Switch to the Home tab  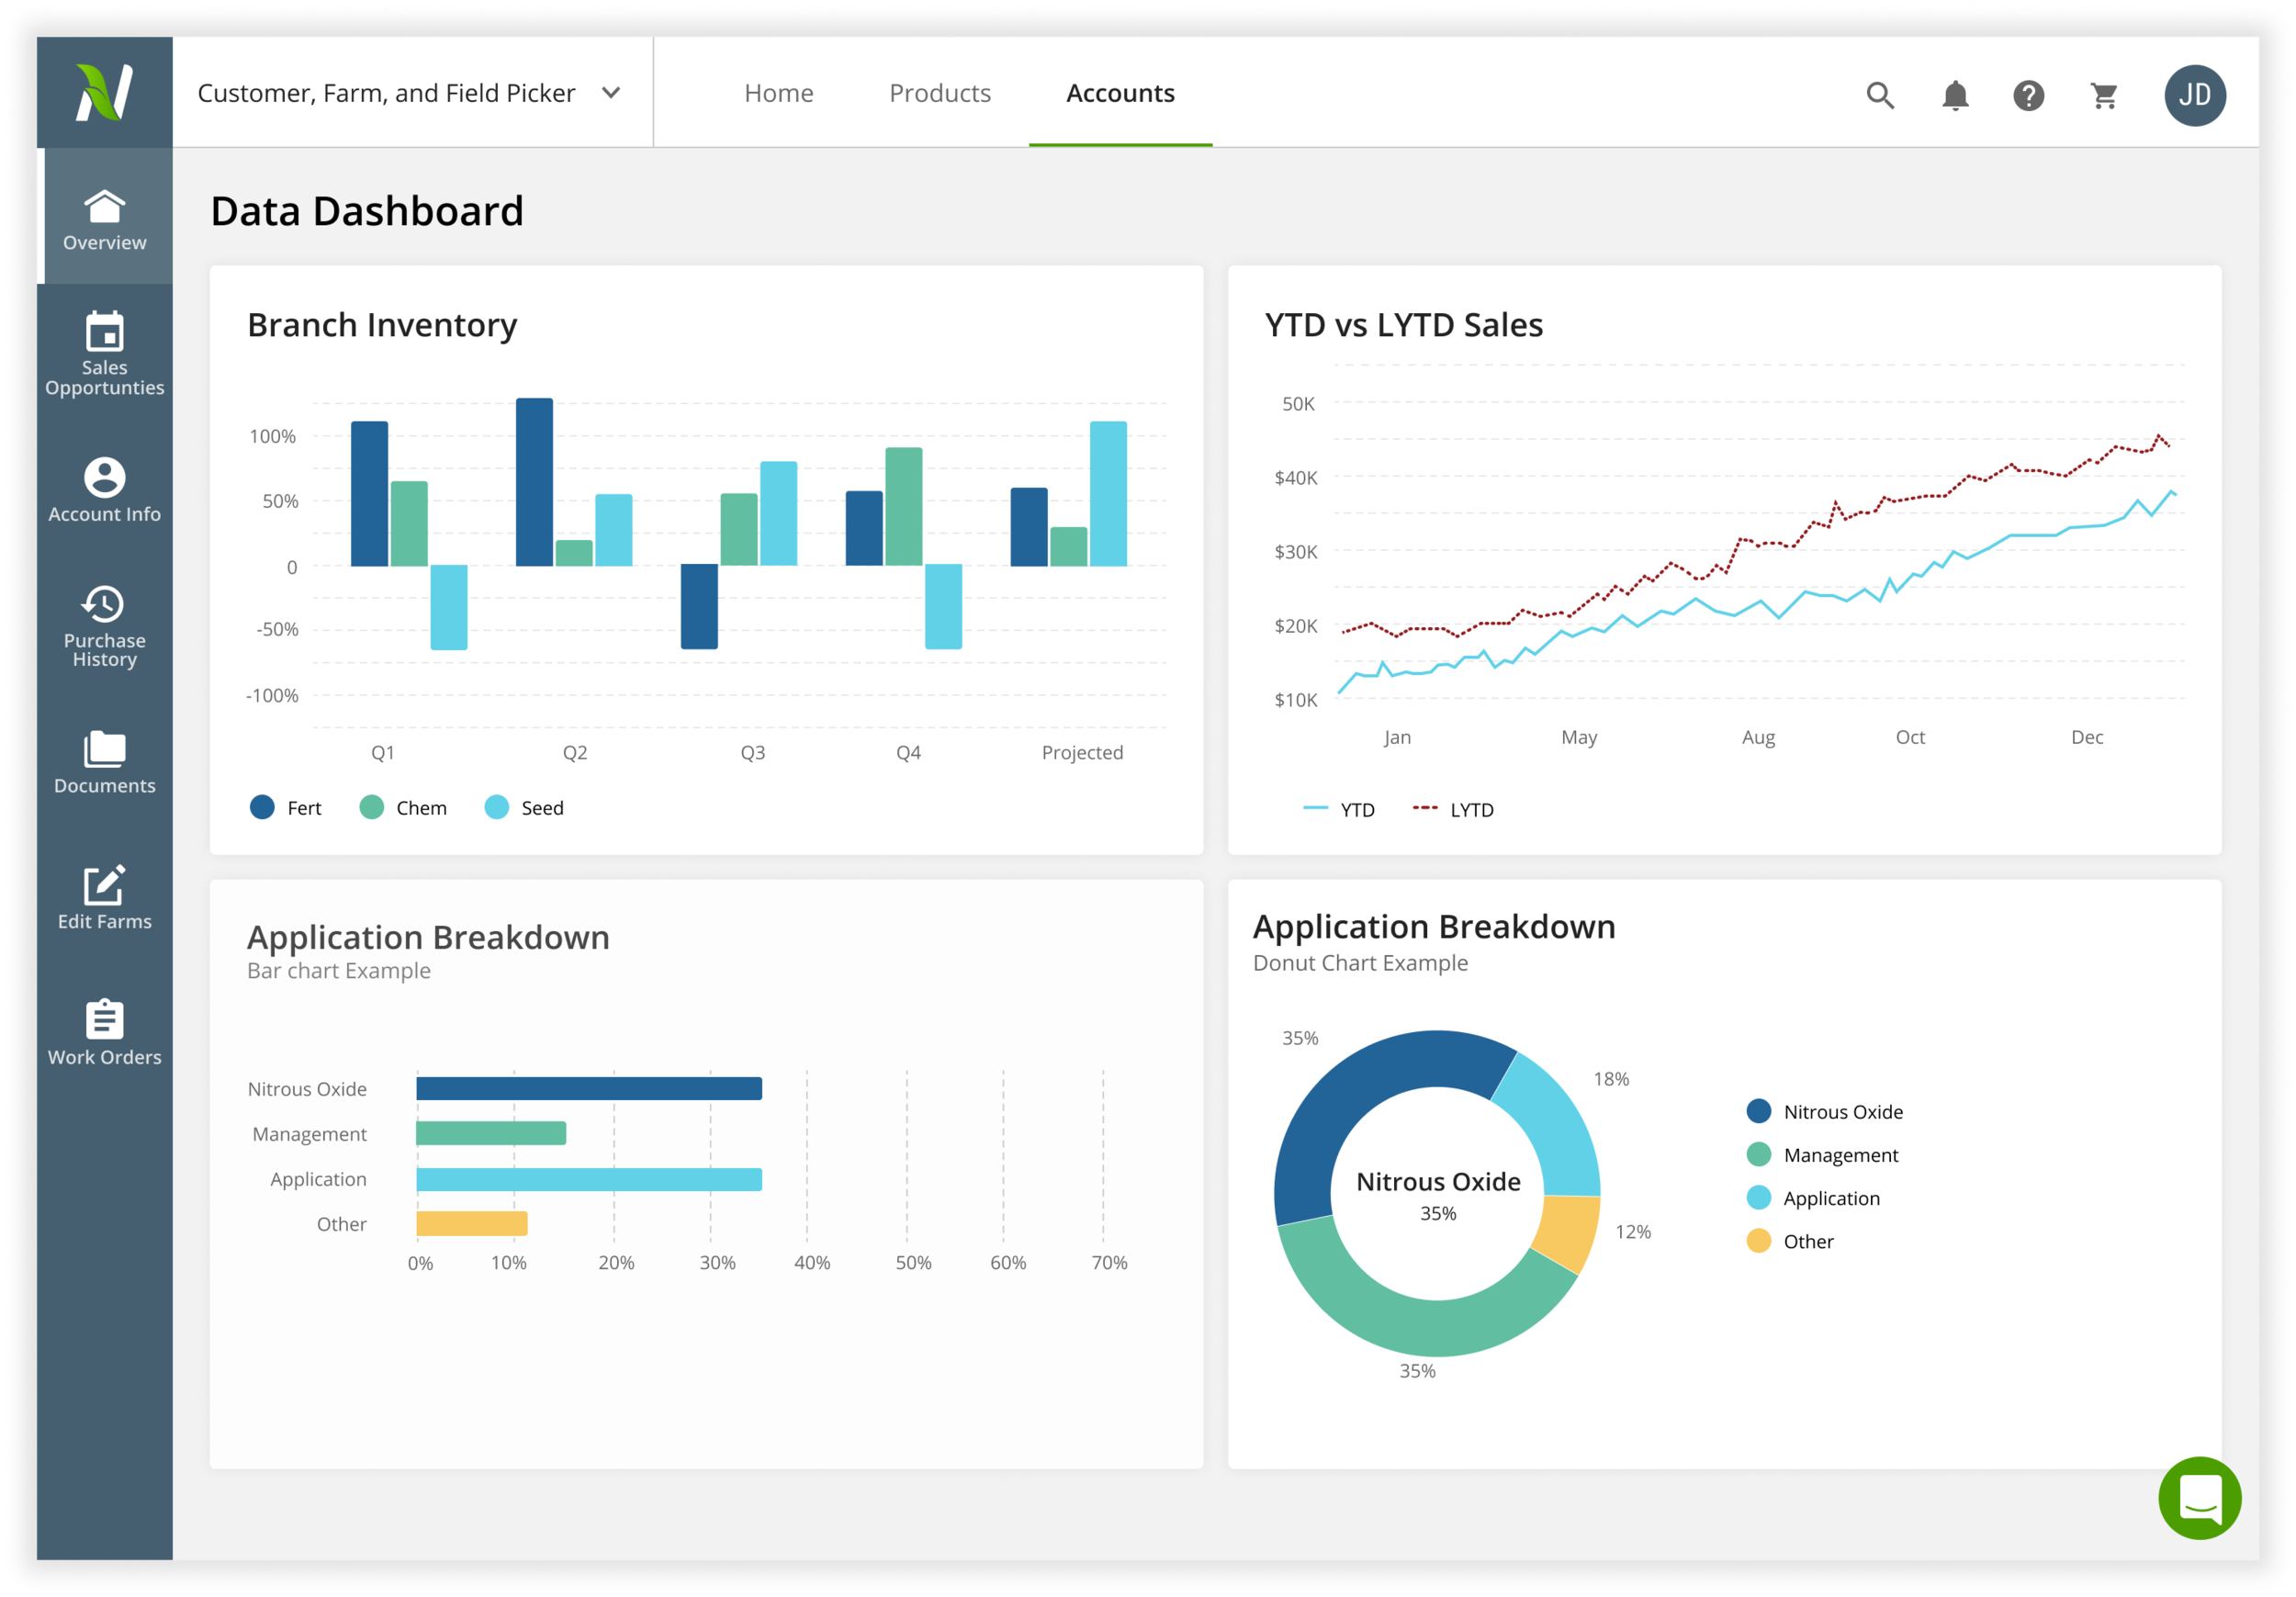pyautogui.click(x=778, y=93)
